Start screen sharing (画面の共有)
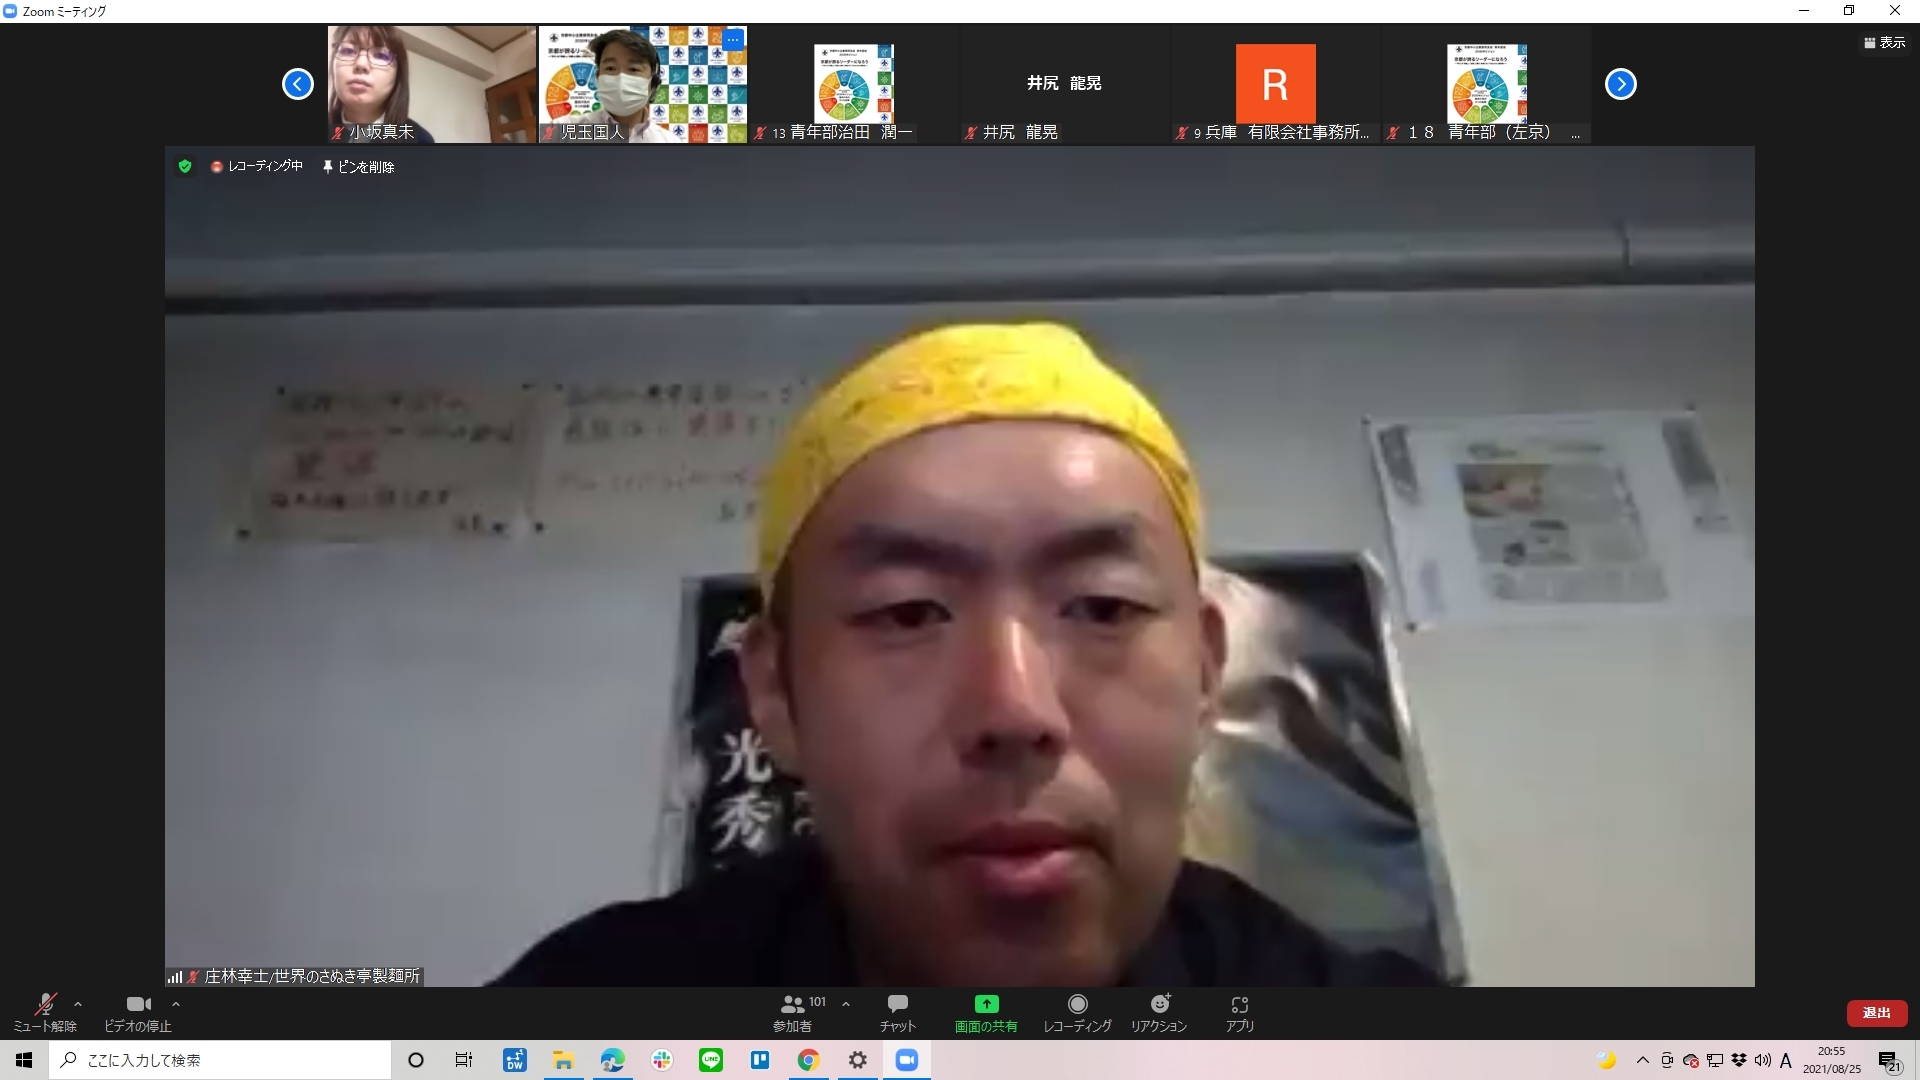 pos(986,1012)
